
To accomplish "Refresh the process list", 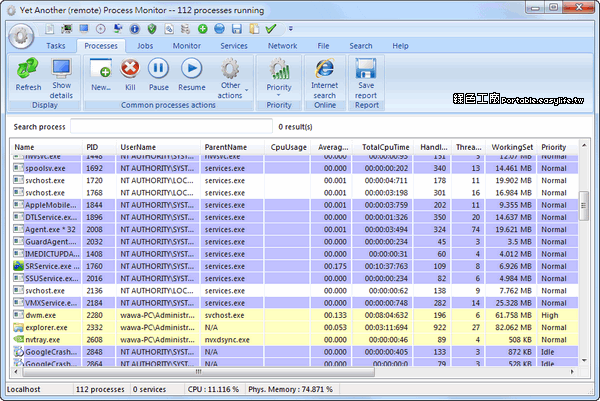I will (x=28, y=75).
